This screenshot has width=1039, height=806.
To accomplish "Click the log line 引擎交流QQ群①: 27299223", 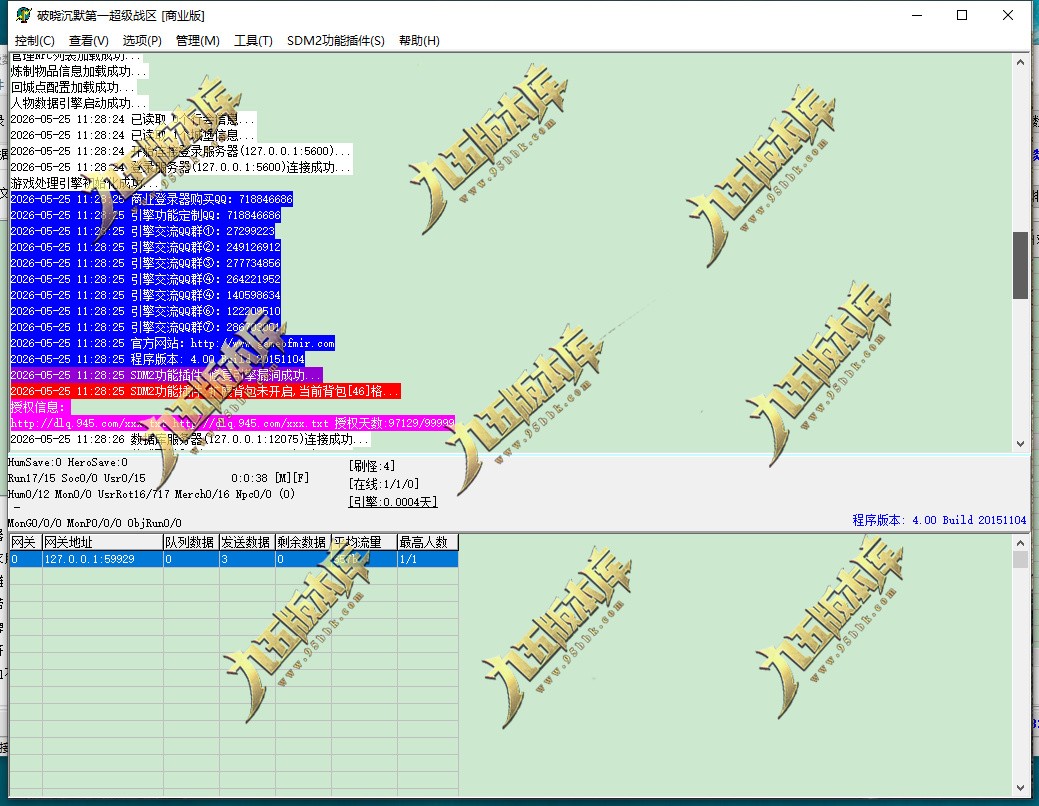I will click(x=142, y=231).
